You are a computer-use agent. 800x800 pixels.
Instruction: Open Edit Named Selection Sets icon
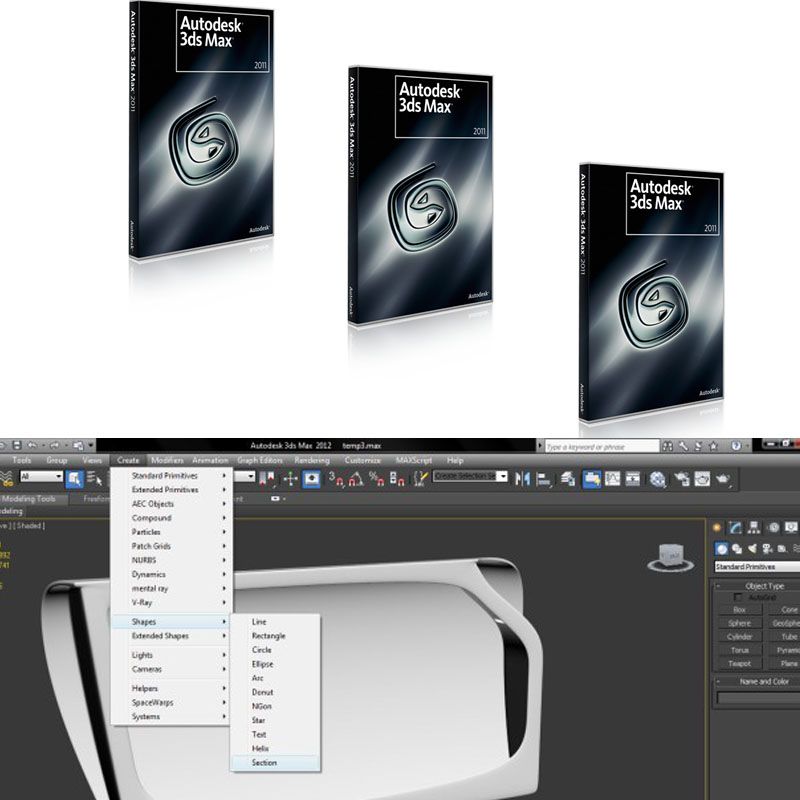click(421, 479)
